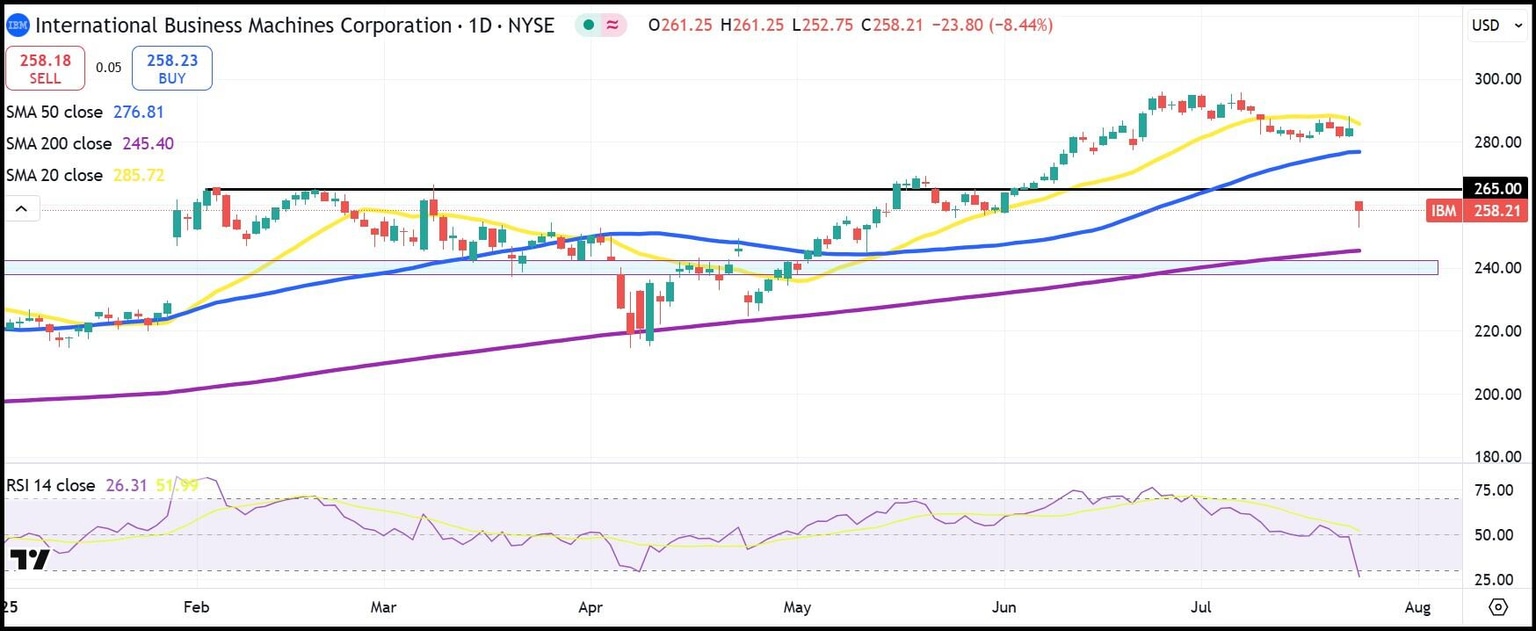Select the green dot status indicator
The image size is (1536, 631).
(x=589, y=25)
